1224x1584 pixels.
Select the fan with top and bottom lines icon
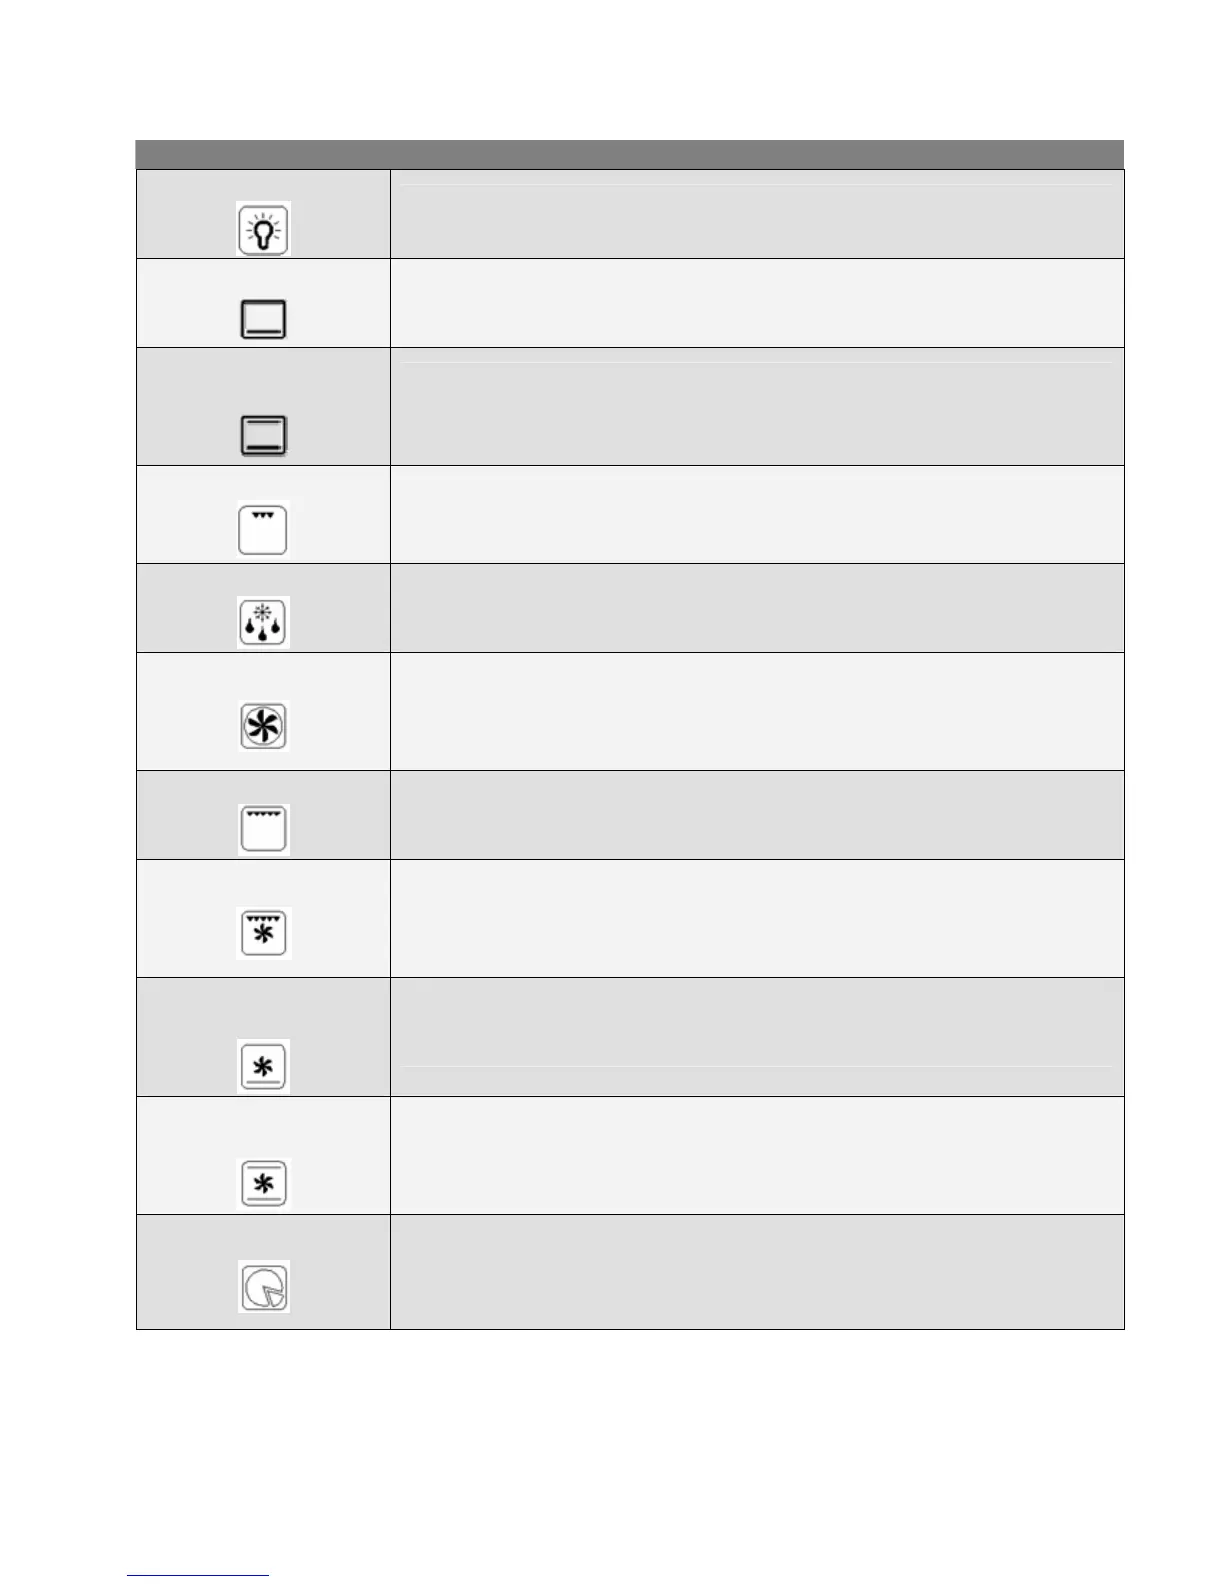pyautogui.click(x=263, y=1184)
